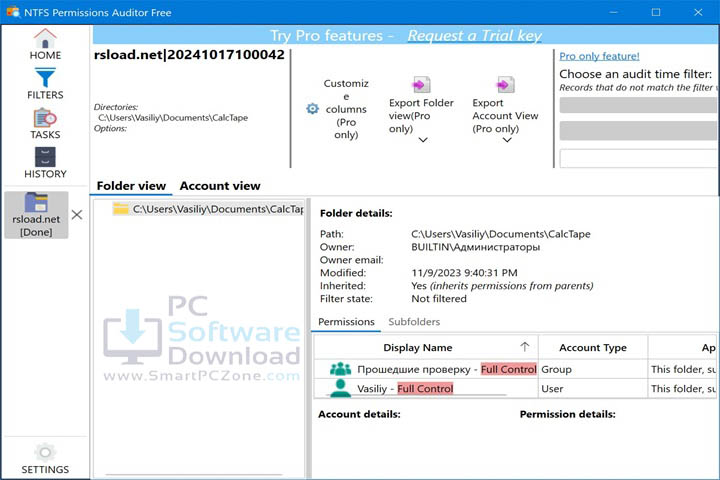Select the Прошедшие проверку group row
This screenshot has width=720, height=480.
[x=515, y=369]
